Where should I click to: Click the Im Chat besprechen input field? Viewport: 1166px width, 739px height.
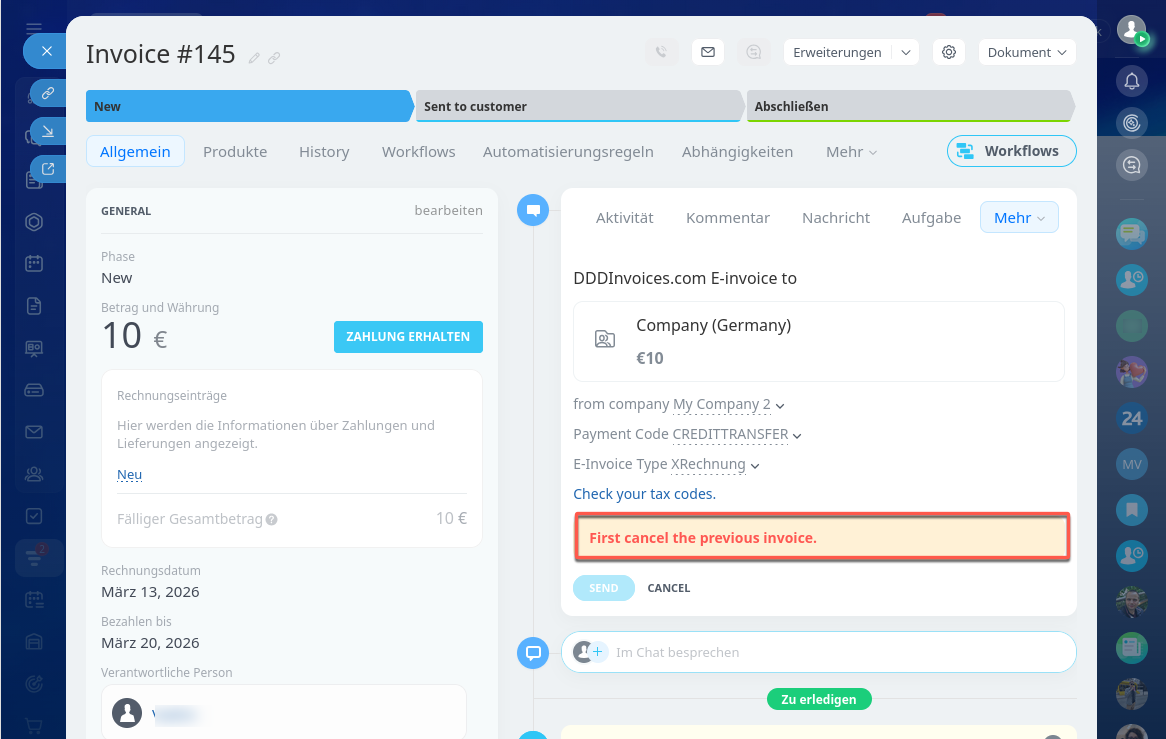[830, 652]
